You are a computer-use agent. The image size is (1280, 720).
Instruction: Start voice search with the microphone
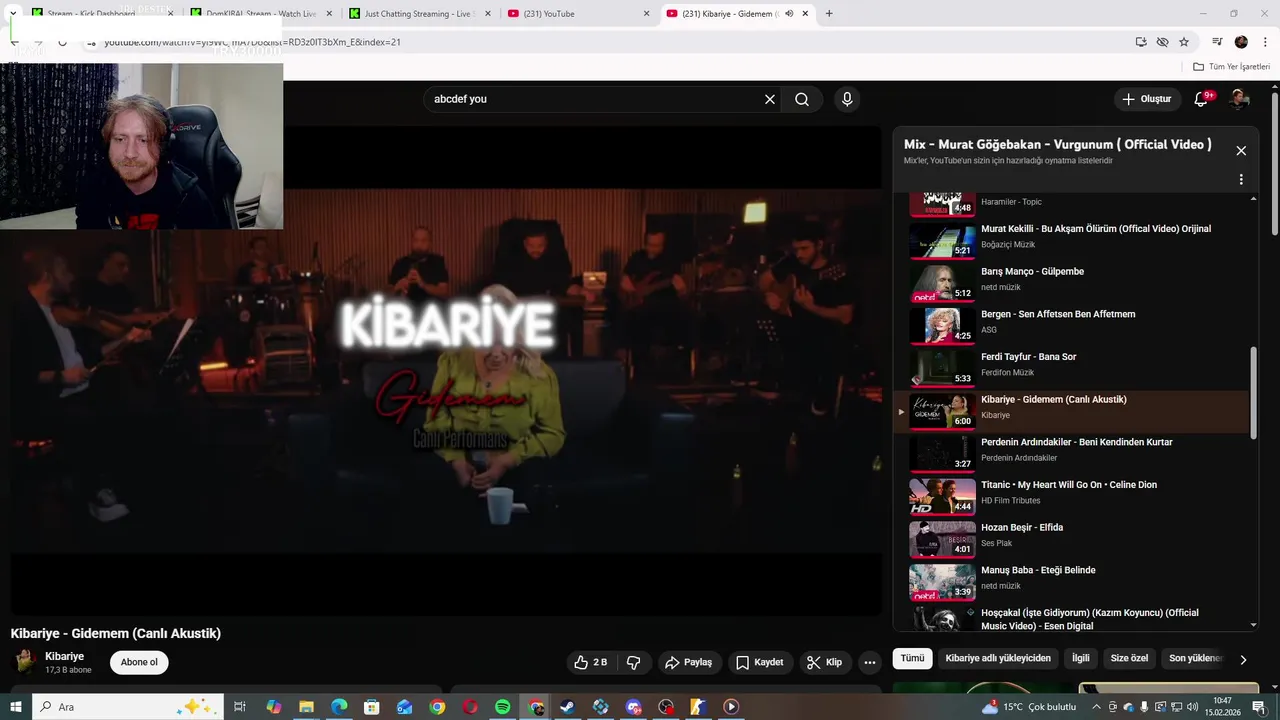click(x=847, y=99)
